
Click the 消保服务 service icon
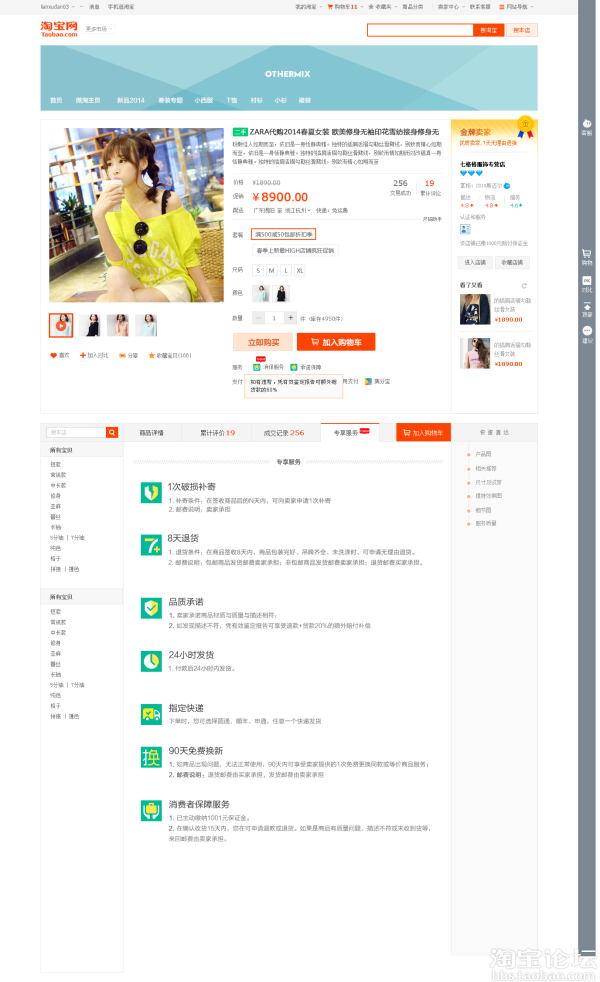click(x=257, y=367)
